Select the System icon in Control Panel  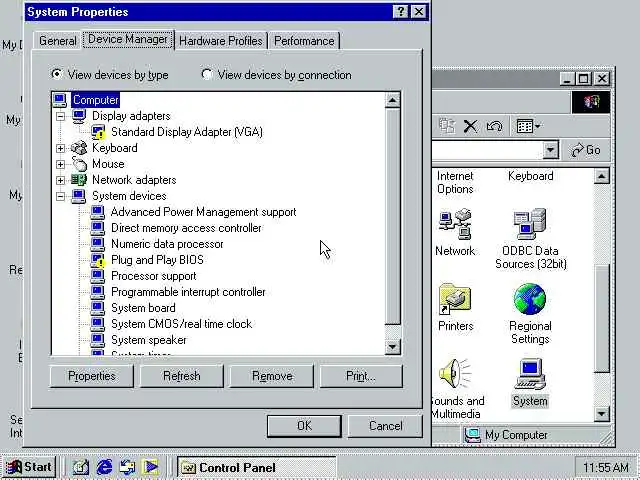[x=530, y=373]
